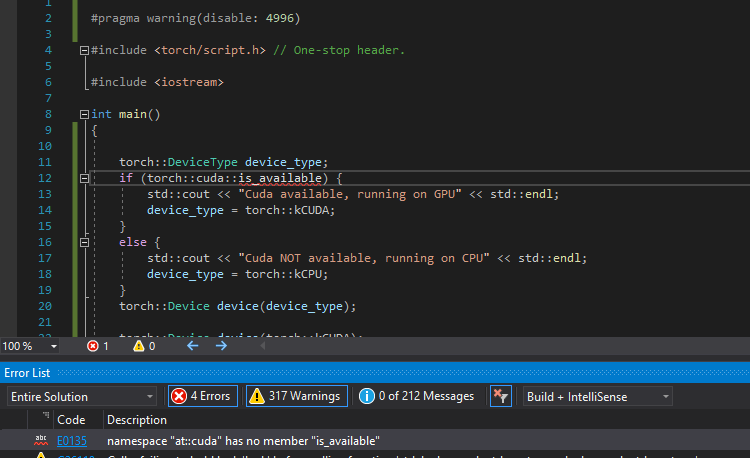The image size is (750, 458).
Task: Click torch::kCPU on line 18
Action: point(286,274)
